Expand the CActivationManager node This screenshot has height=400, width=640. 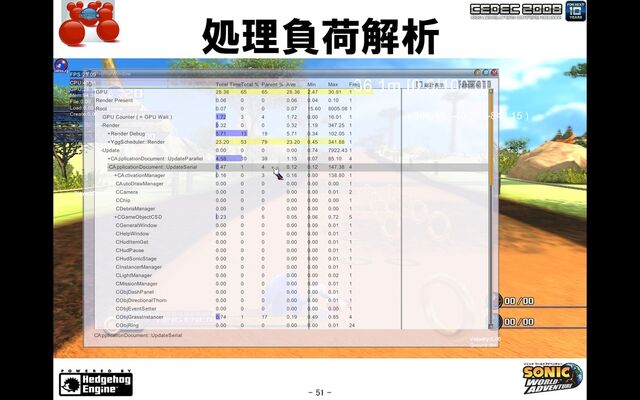click(116, 176)
